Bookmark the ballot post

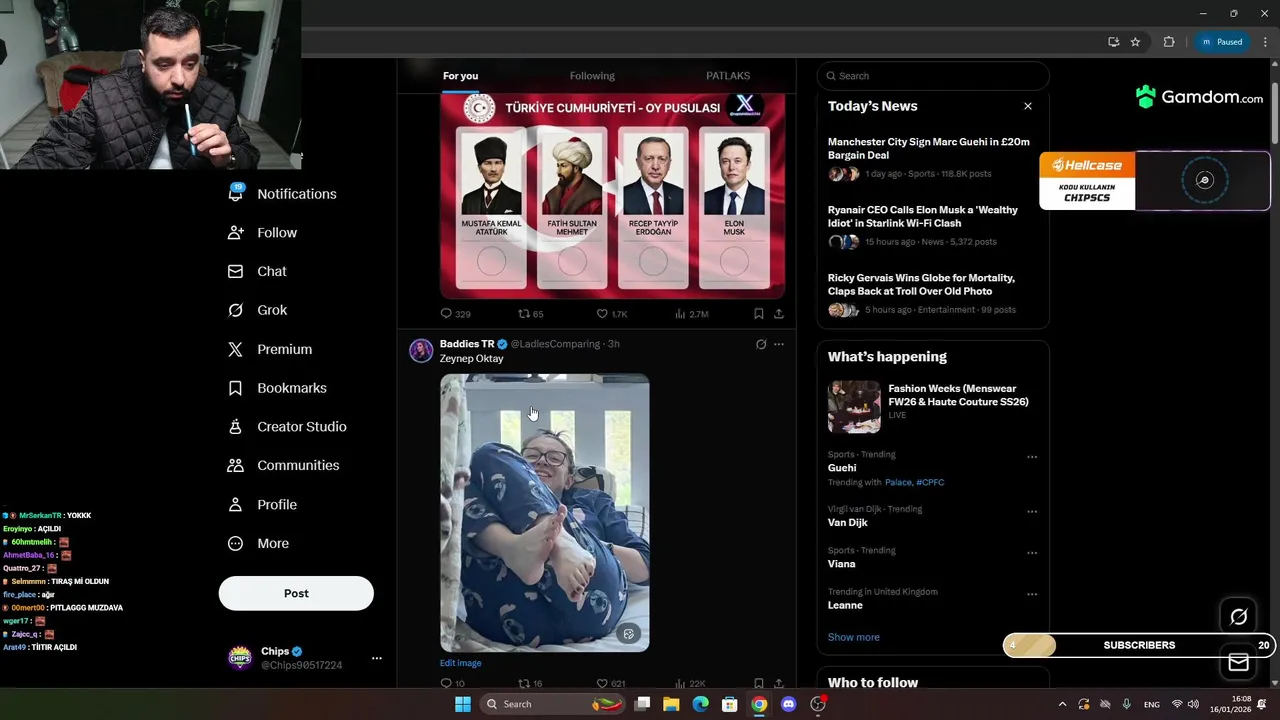(x=759, y=314)
